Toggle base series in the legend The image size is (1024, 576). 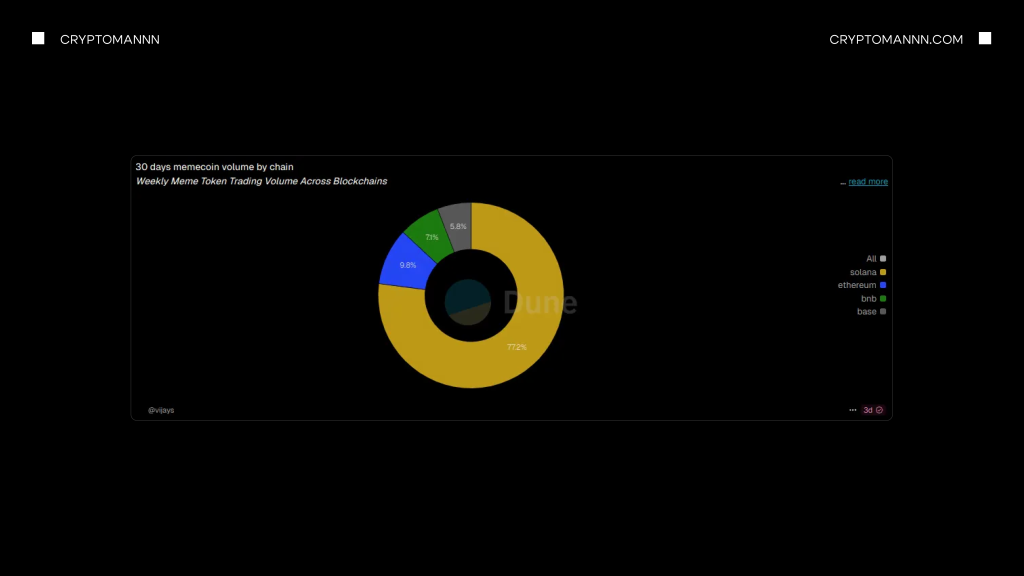click(871, 311)
